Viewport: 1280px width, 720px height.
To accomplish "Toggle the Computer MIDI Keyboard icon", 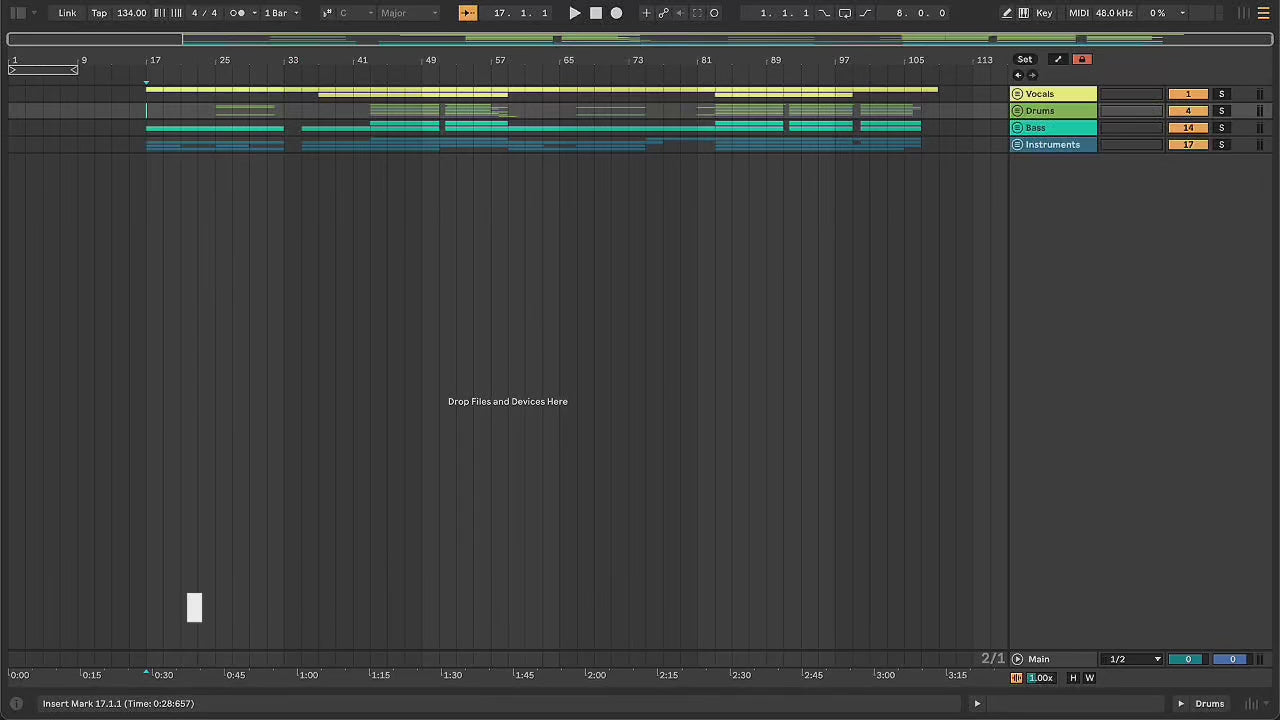I will pos(1023,13).
